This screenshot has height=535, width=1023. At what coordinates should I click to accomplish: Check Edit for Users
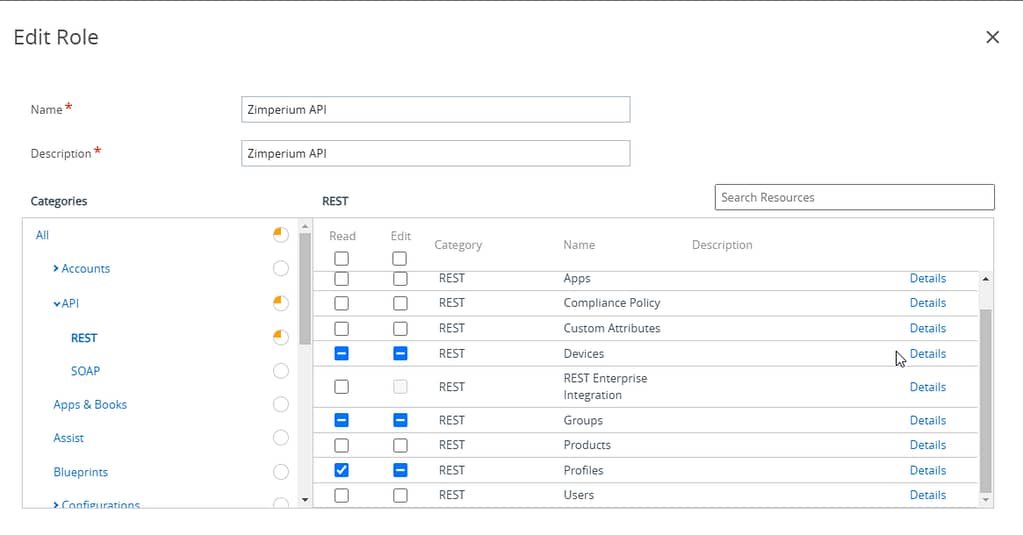(x=400, y=495)
